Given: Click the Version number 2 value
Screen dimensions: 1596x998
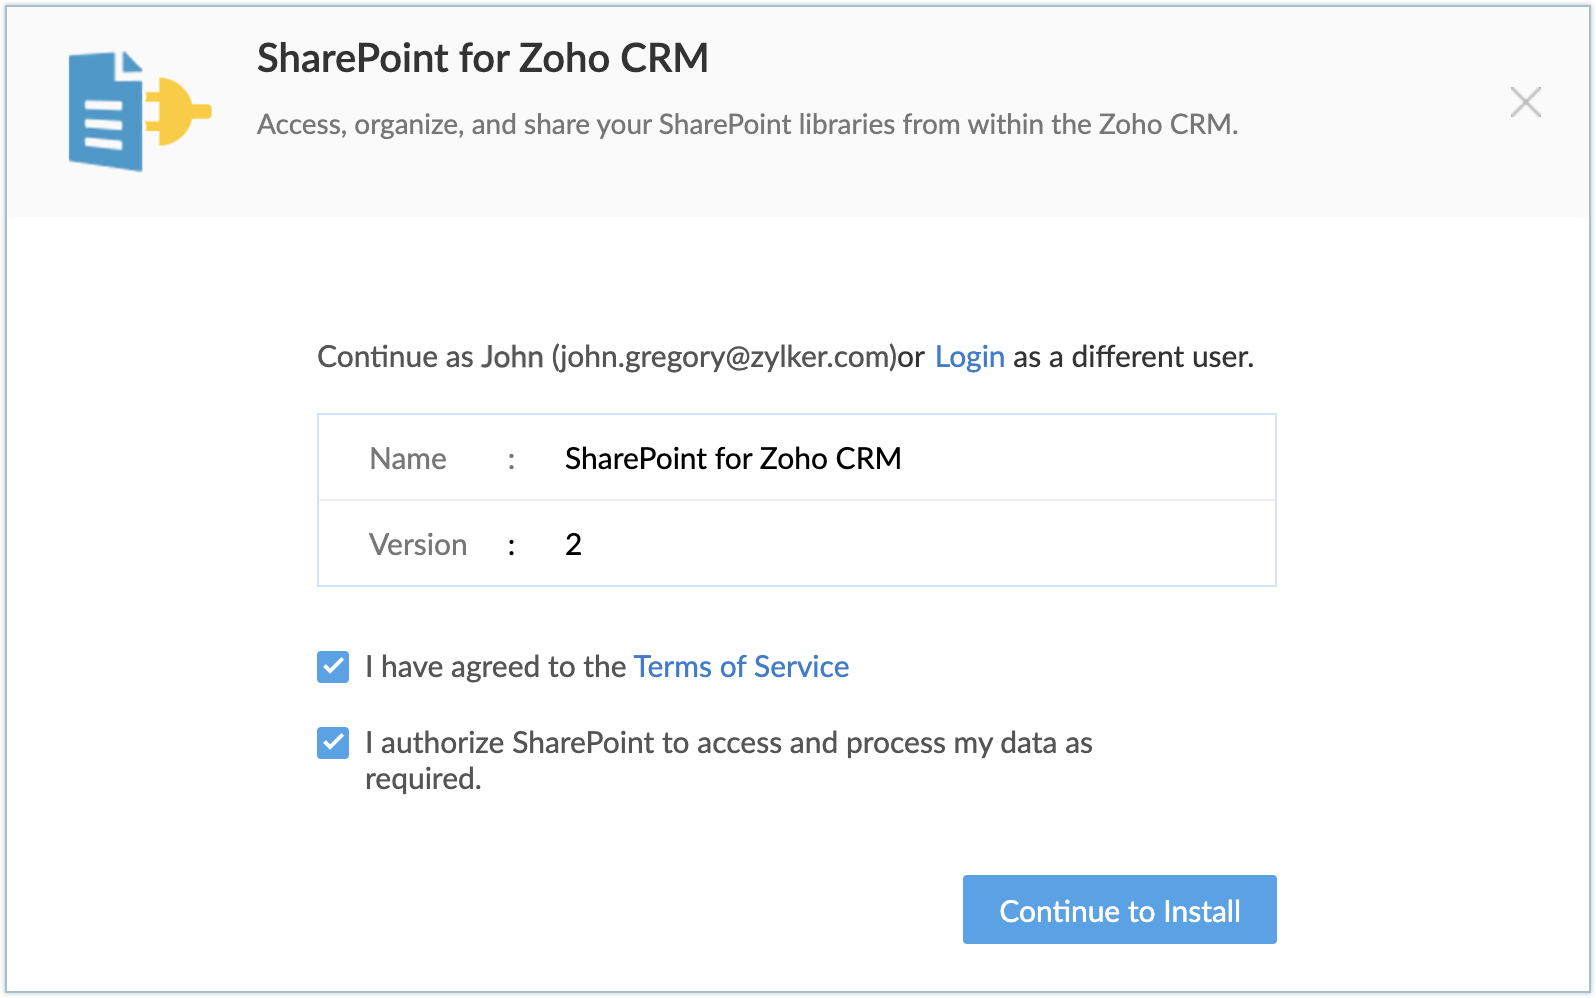Looking at the screenshot, I should point(573,545).
